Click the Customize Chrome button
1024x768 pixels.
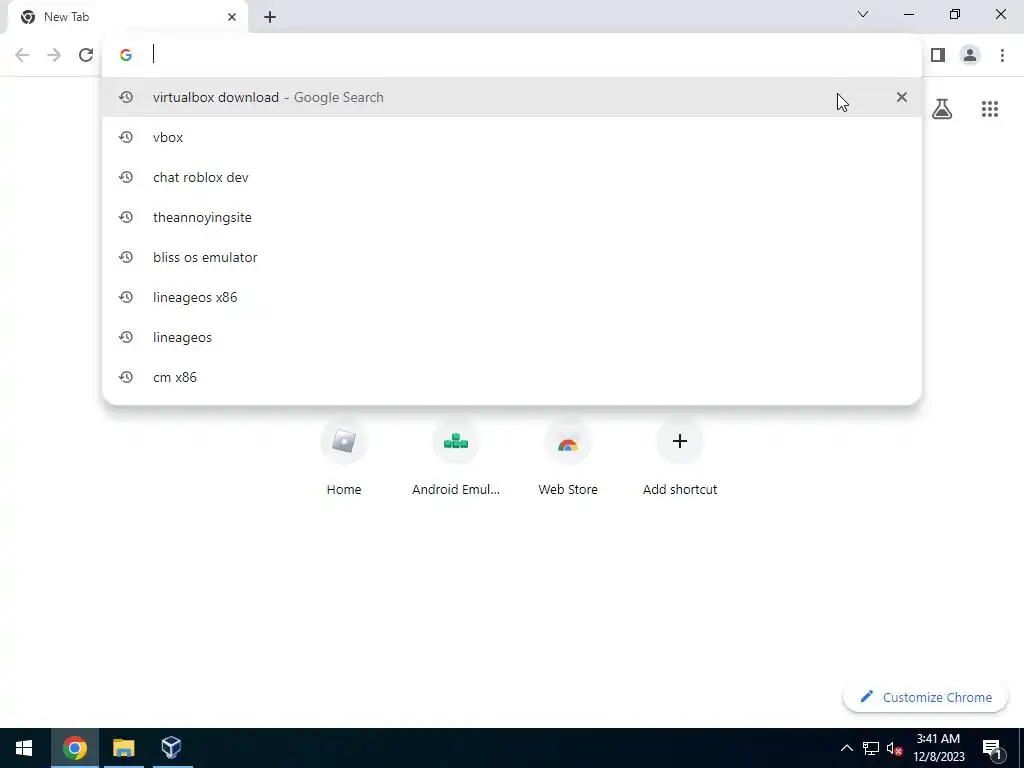pos(925,697)
